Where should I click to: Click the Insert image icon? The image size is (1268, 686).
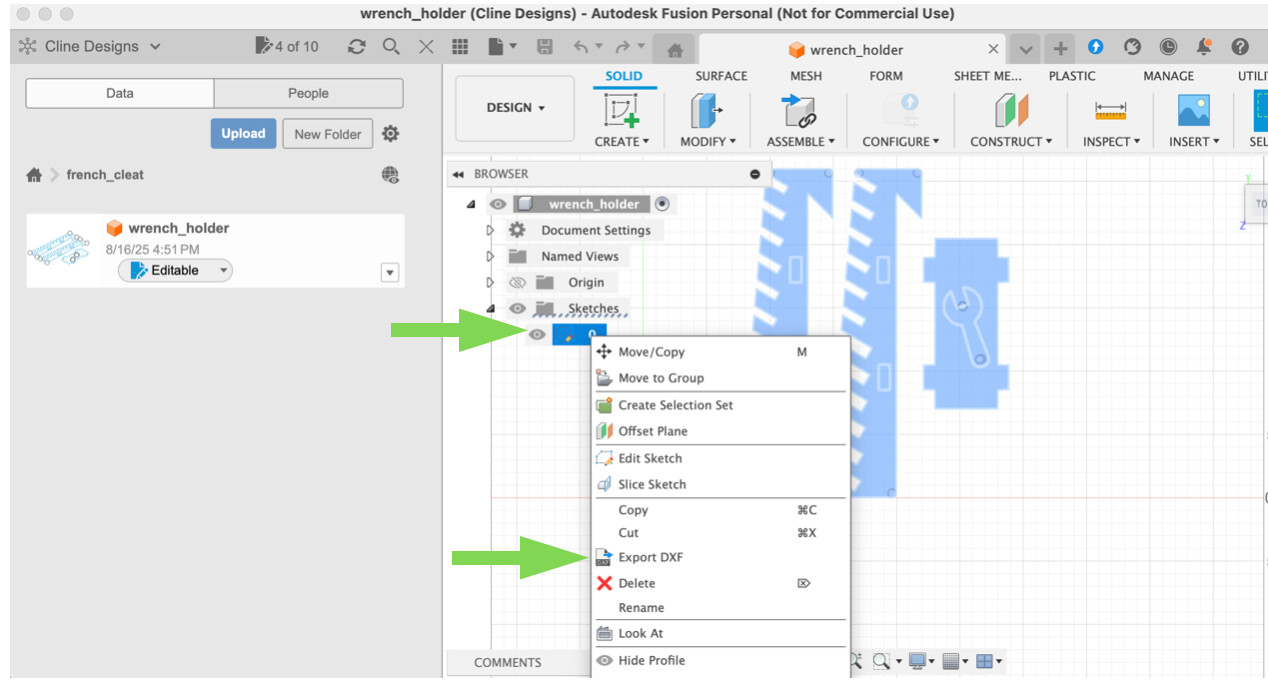[1194, 111]
